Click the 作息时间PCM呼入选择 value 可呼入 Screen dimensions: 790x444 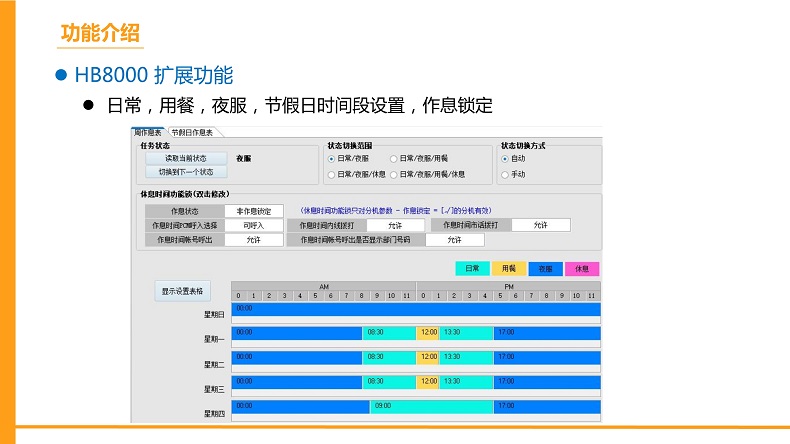(254, 225)
